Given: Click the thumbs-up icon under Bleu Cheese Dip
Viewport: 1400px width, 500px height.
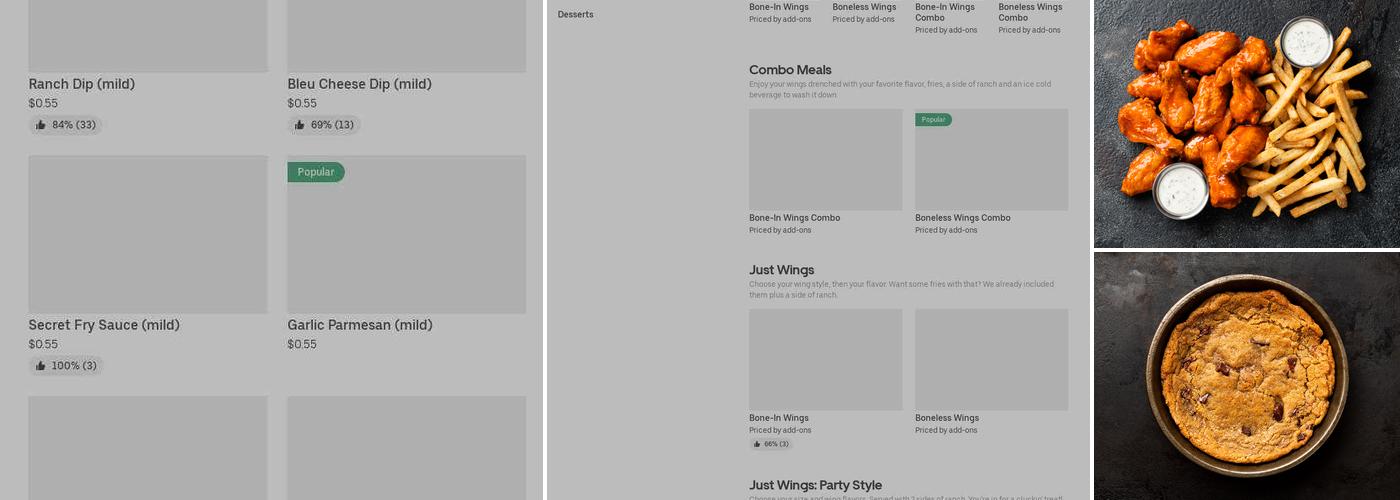Looking at the screenshot, I should pos(300,125).
